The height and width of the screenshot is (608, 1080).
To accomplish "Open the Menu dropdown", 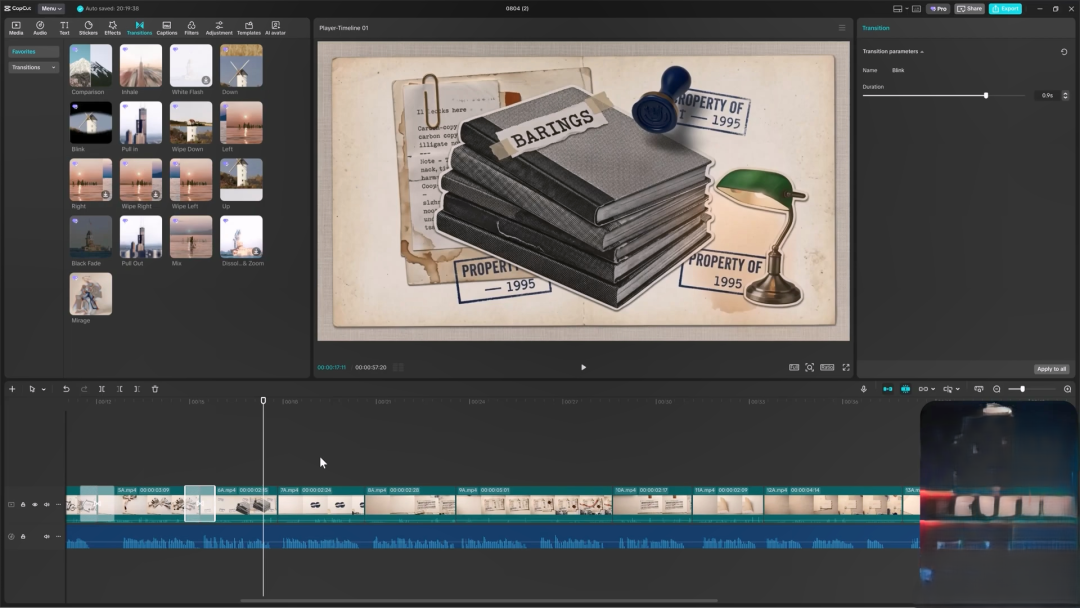I will click(51, 8).
